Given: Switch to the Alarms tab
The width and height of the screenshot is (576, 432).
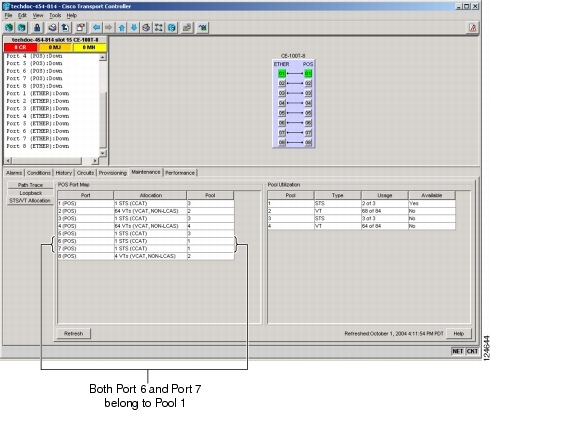Looking at the screenshot, I should [14, 173].
